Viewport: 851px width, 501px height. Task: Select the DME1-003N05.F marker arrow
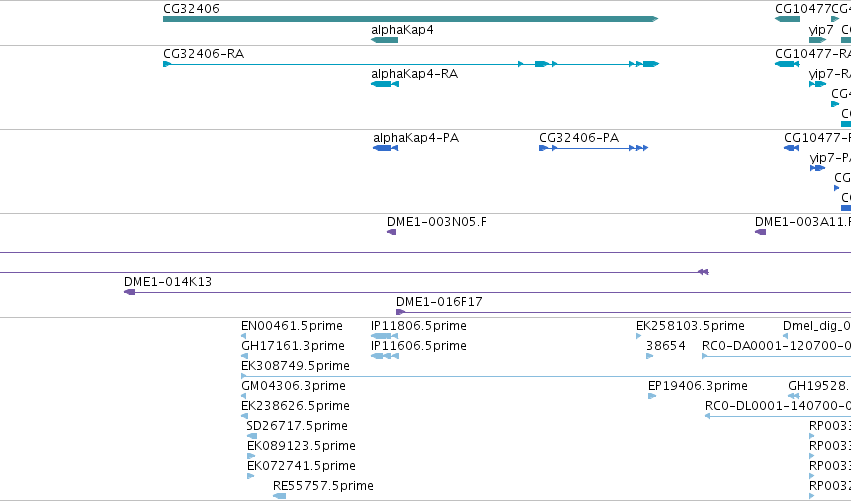[391, 232]
